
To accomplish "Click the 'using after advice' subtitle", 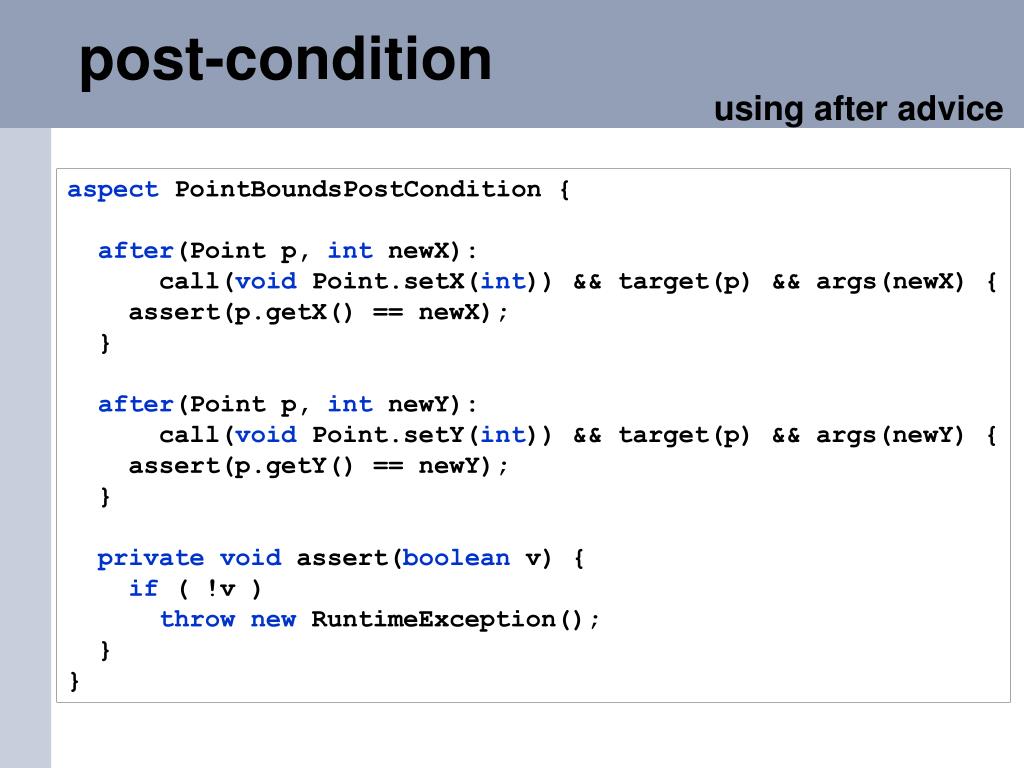I will (x=858, y=108).
